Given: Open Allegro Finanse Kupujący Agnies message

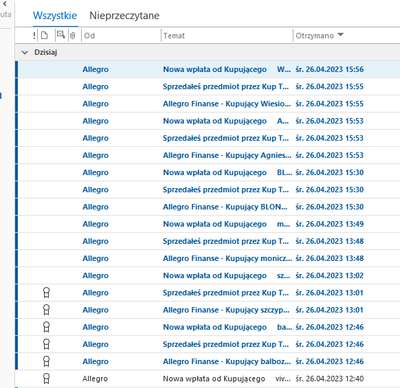Looking at the screenshot, I should (x=208, y=155).
